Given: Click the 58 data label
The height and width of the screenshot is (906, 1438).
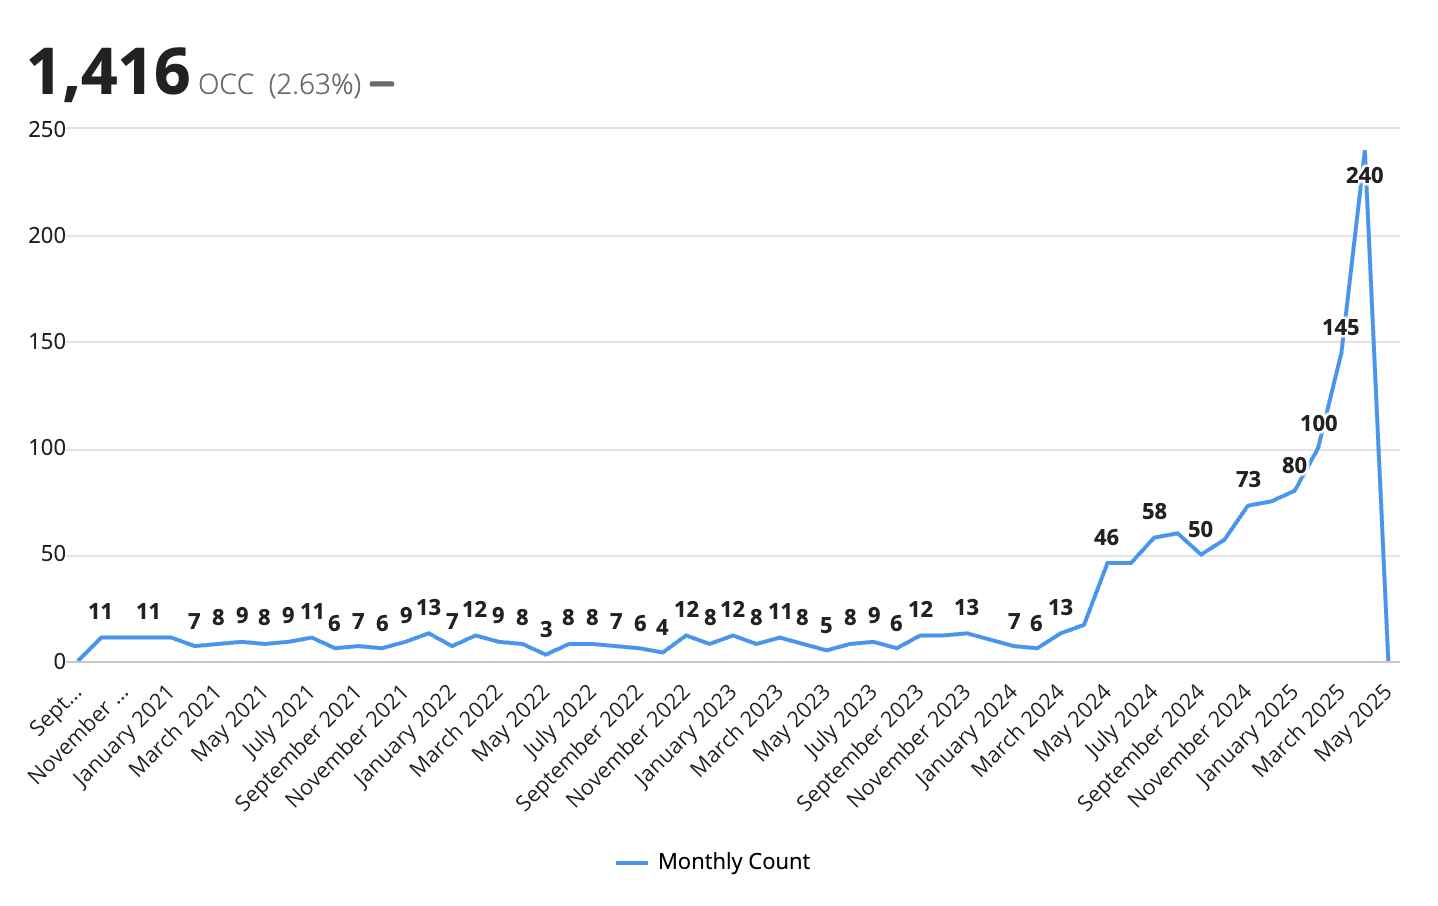Looking at the screenshot, I should click(1154, 512).
